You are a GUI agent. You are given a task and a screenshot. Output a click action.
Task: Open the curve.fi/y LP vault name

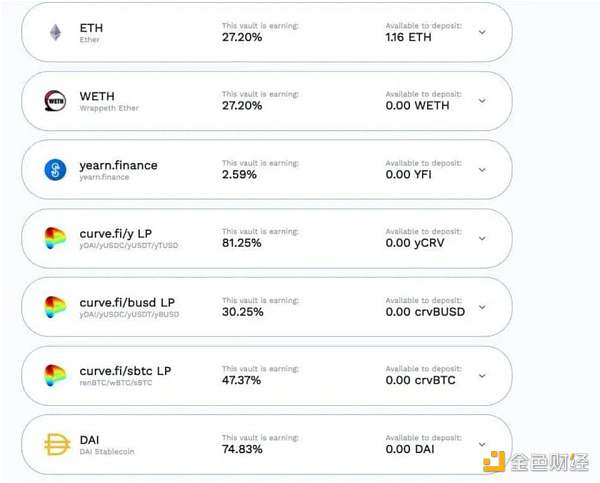click(x=116, y=233)
